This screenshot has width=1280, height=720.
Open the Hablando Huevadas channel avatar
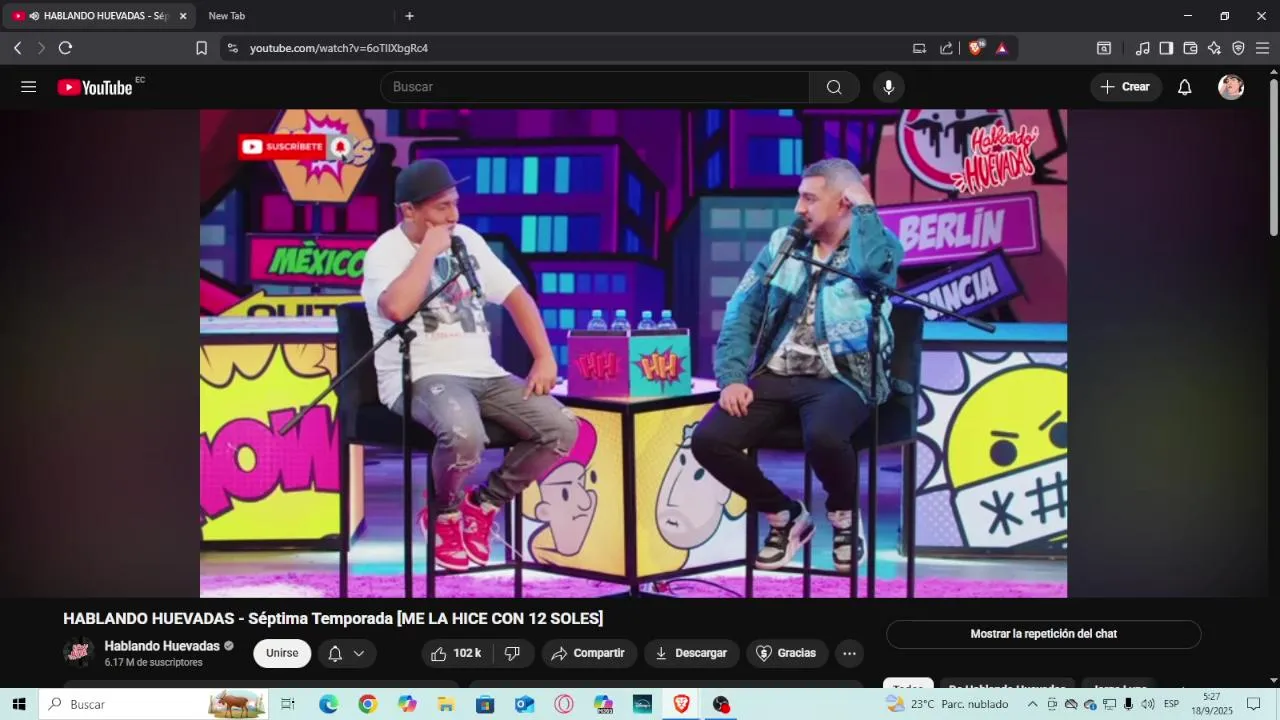[79, 652]
